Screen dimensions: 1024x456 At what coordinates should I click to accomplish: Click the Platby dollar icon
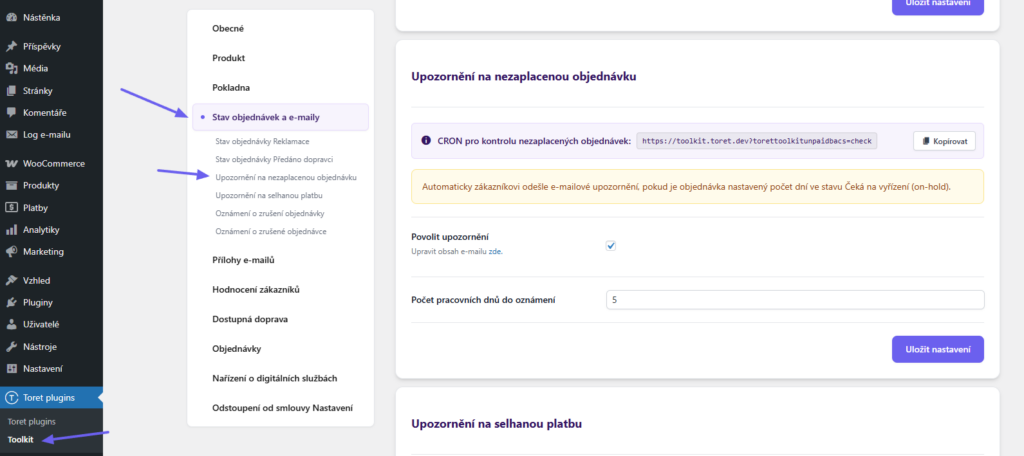pos(11,208)
